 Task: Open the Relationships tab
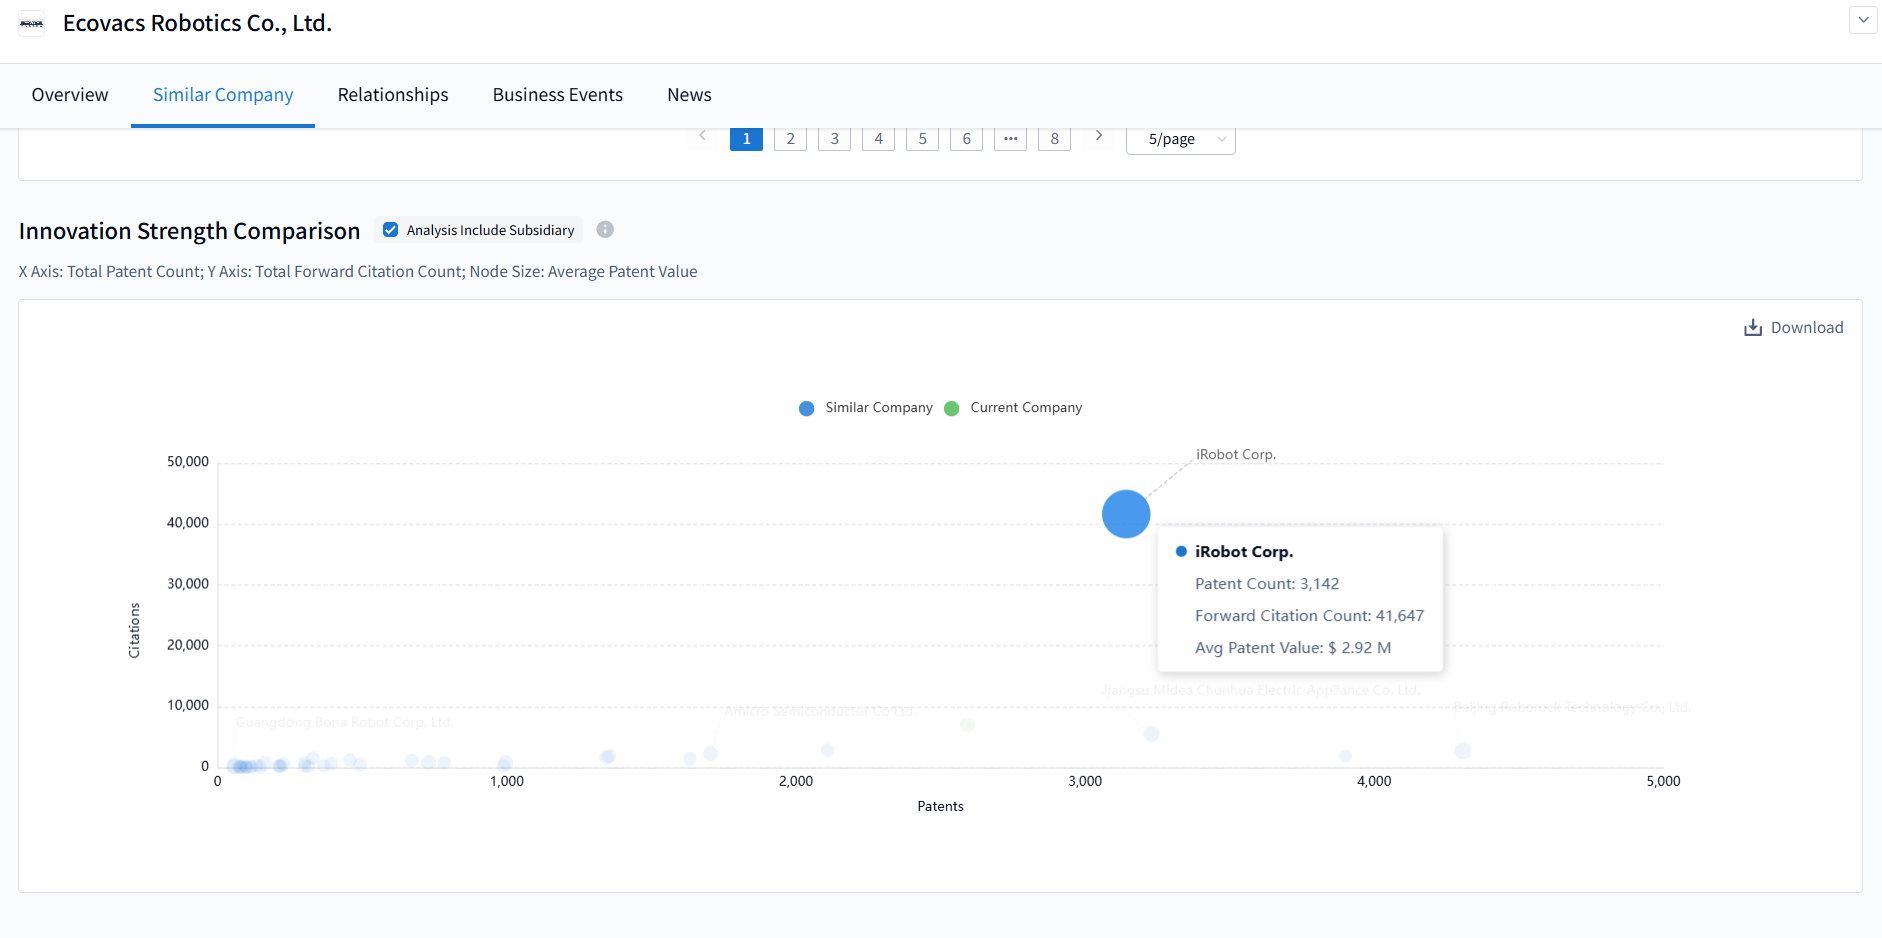(393, 95)
